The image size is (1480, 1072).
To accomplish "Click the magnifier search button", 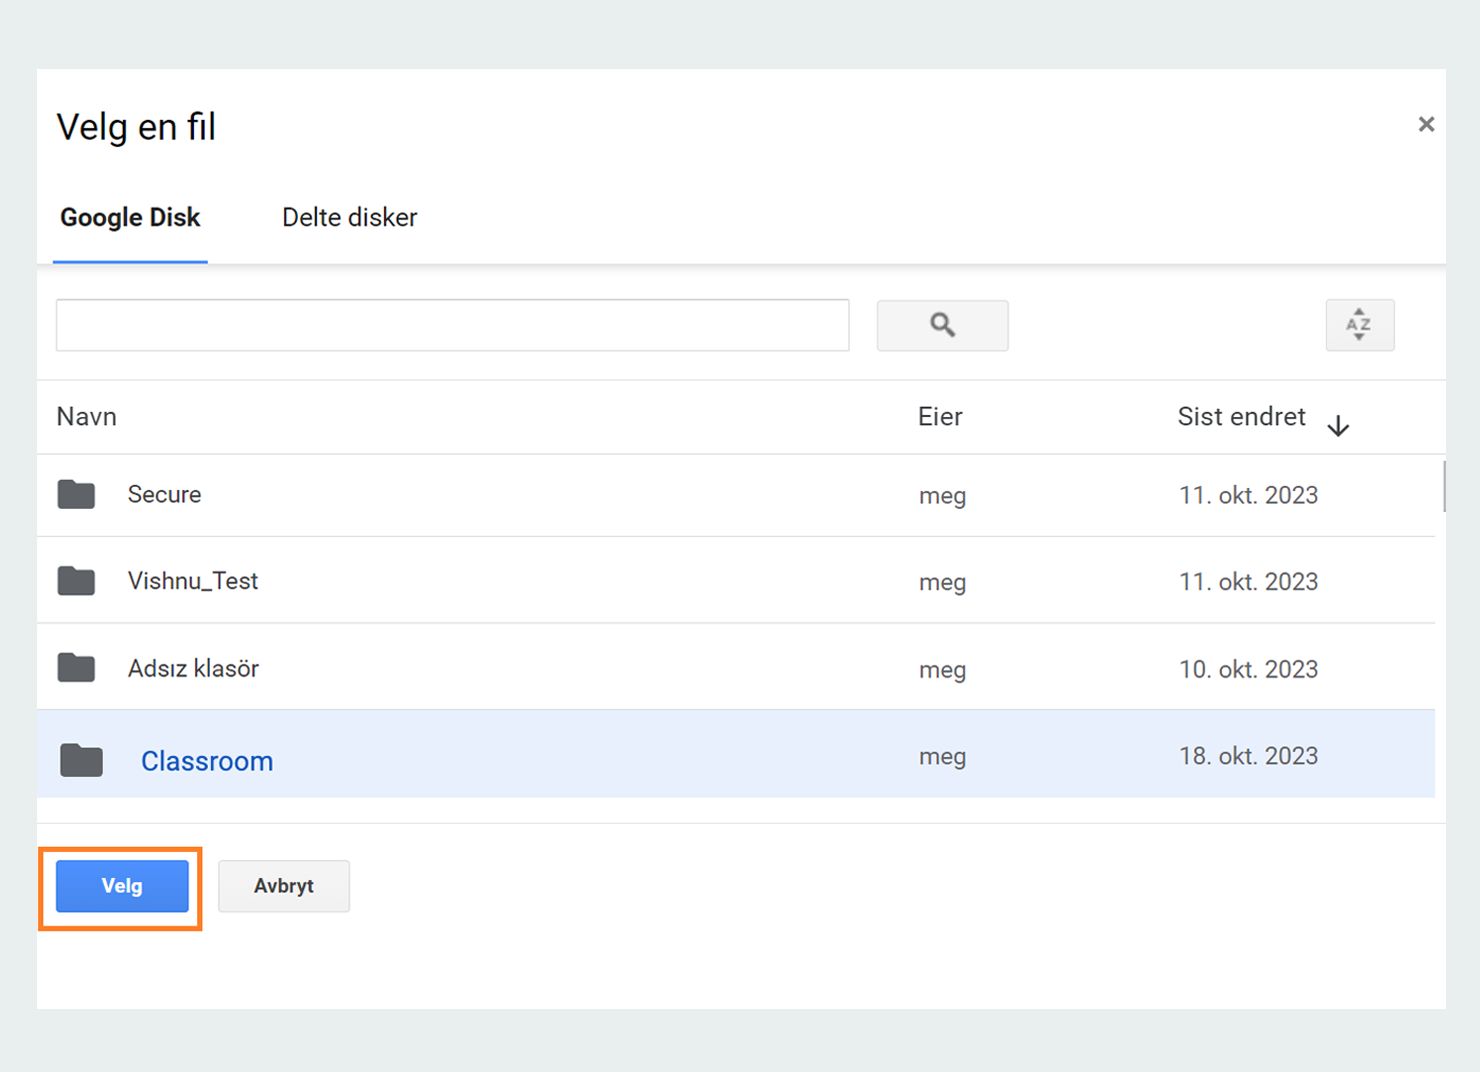I will [942, 325].
